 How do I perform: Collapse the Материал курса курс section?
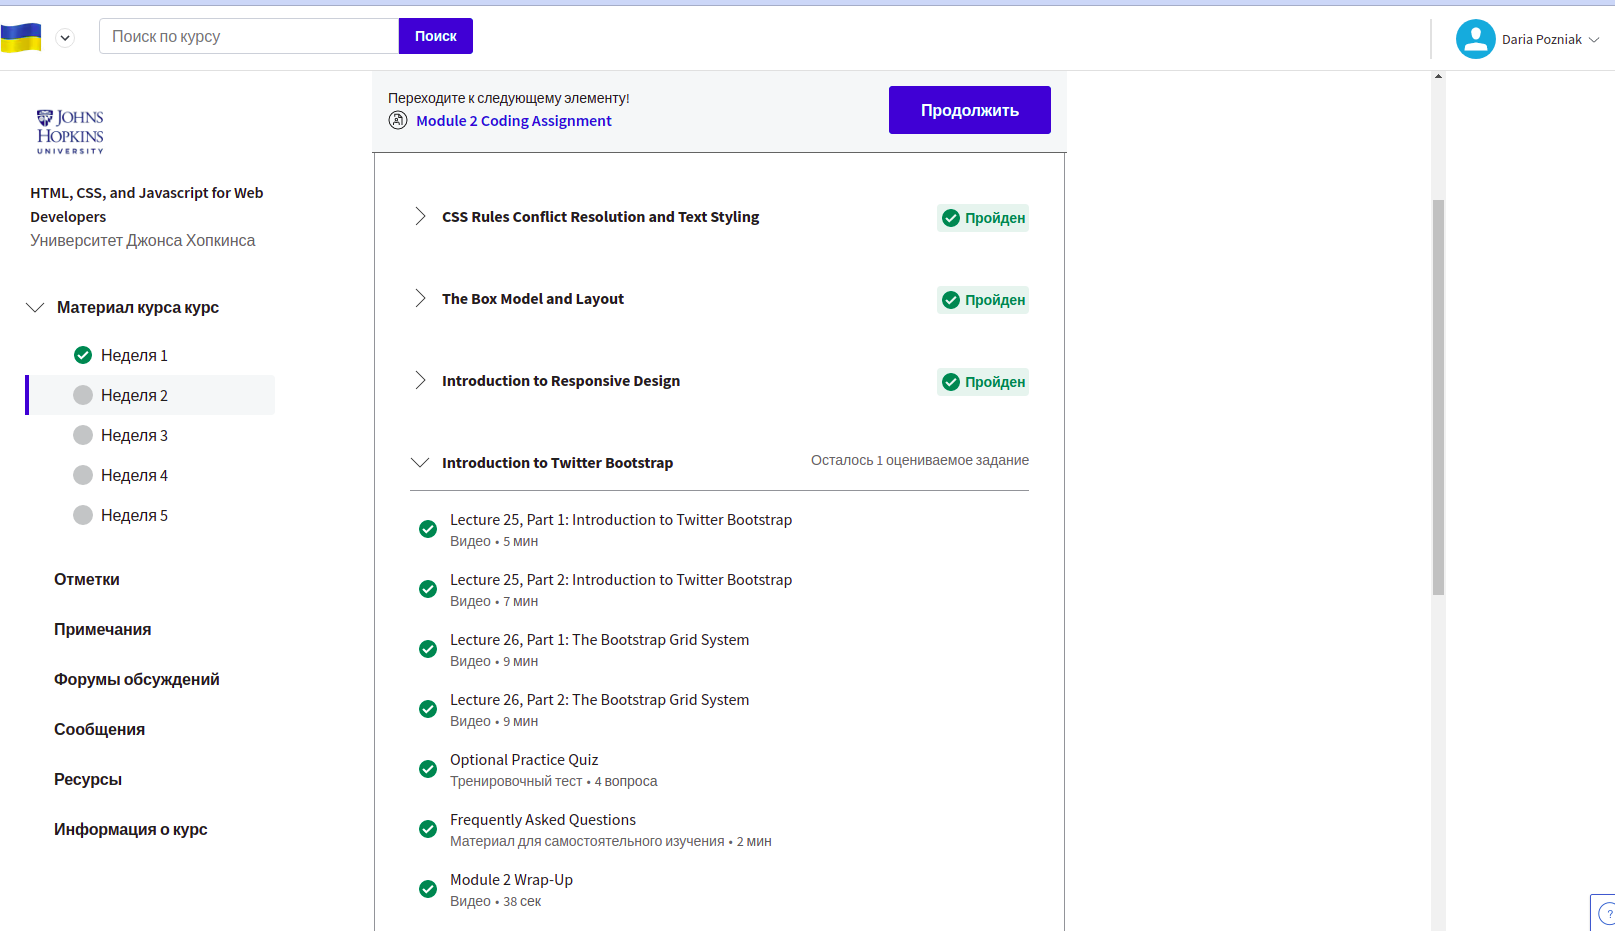(35, 307)
